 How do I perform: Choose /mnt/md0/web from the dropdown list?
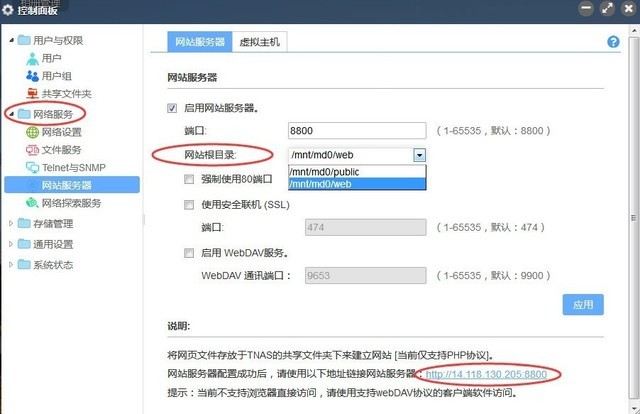[x=357, y=184]
